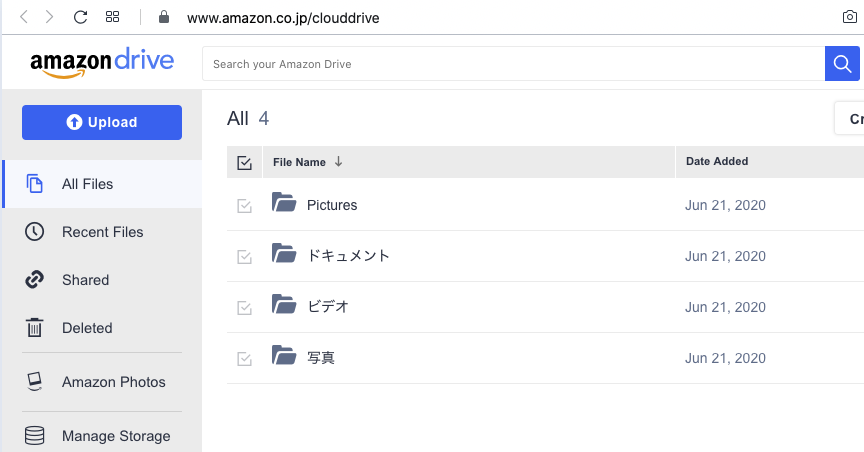
Task: Click the Amazon Drive logo
Action: click(x=102, y=62)
